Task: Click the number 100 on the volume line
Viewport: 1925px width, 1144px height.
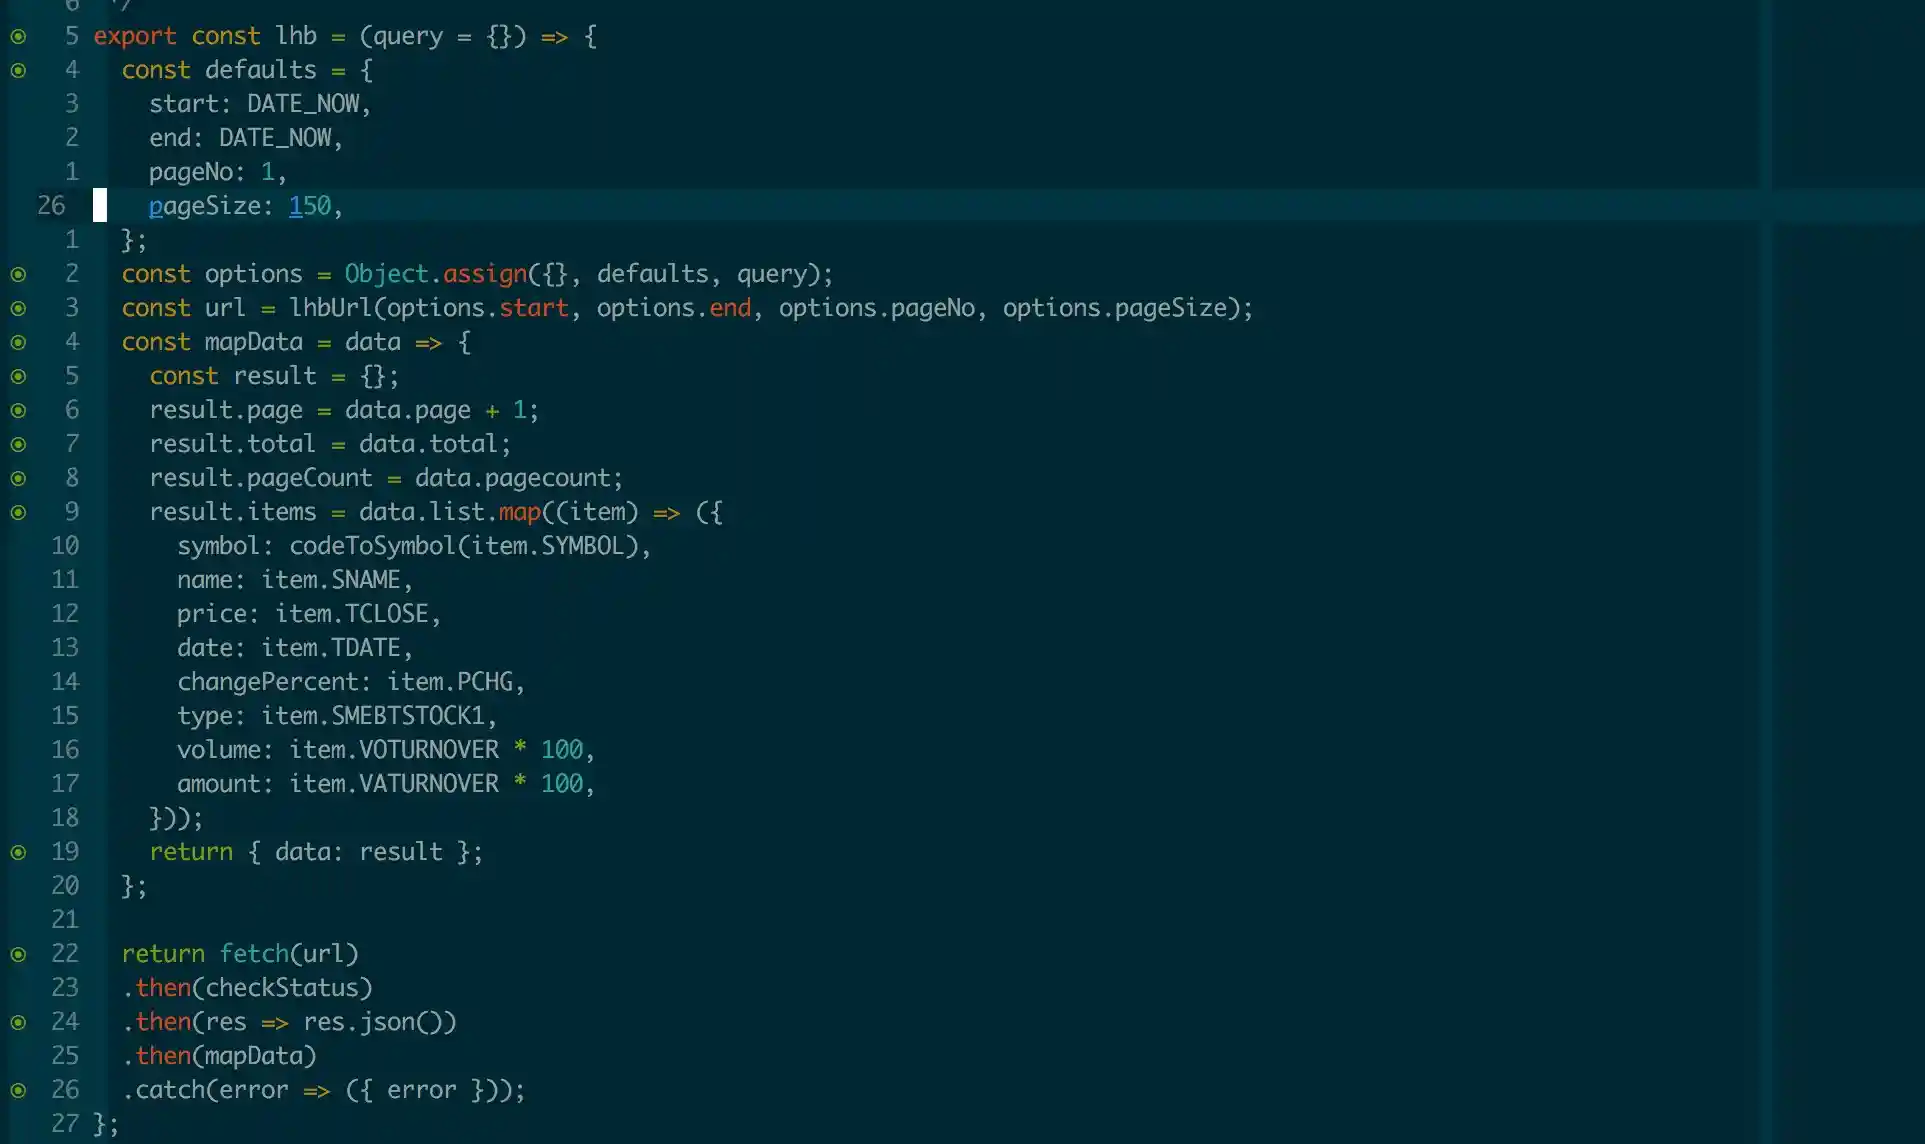Action: pos(562,750)
